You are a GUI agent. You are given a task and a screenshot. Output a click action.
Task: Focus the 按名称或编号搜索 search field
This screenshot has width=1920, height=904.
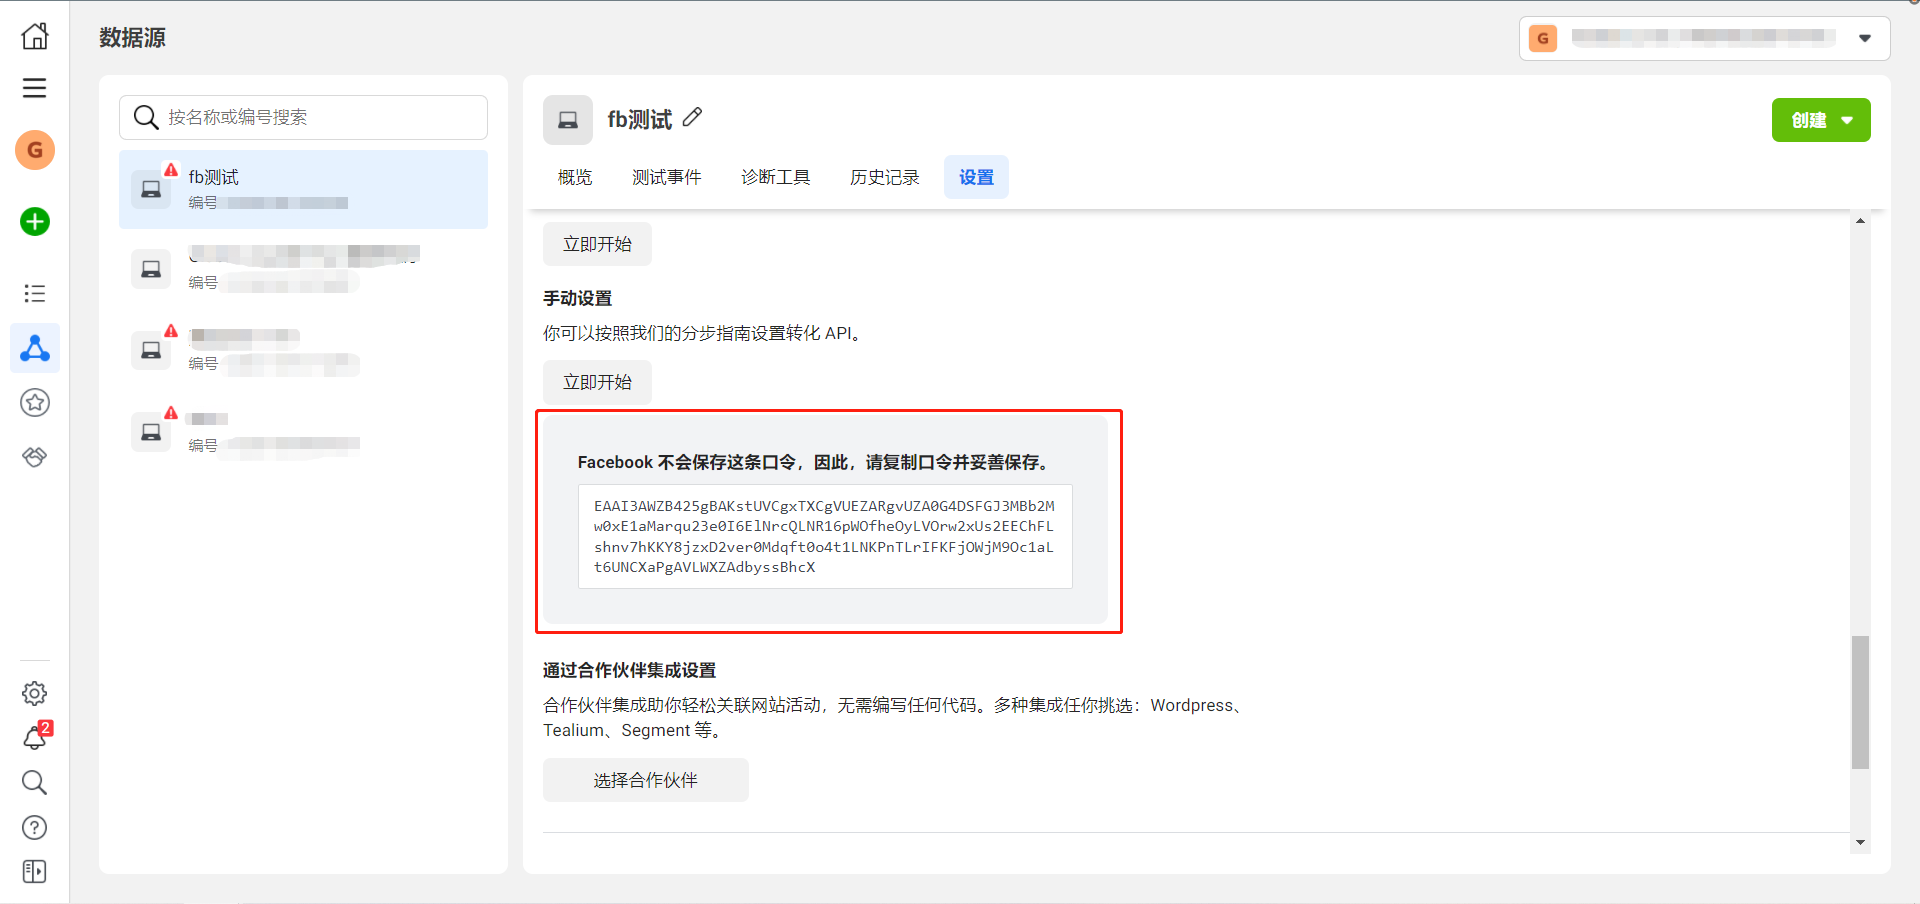tap(303, 117)
